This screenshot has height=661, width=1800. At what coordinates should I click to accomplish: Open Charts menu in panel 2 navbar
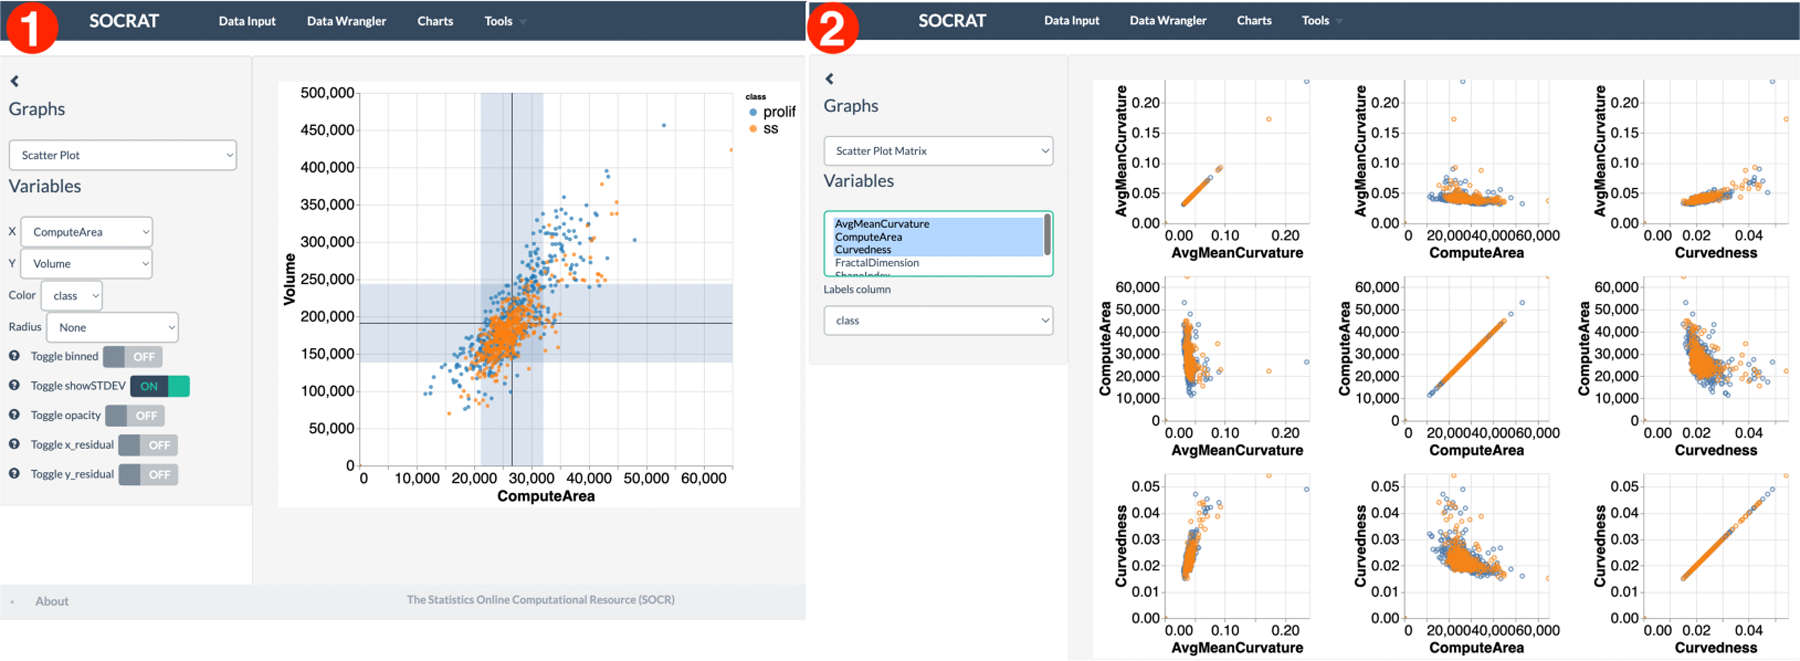click(x=1253, y=21)
